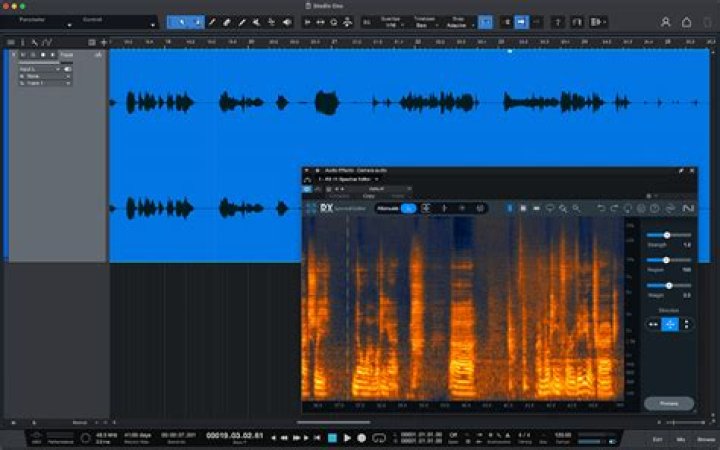Select the Bend tool
Screen dimensions: 720x450
(272, 22)
